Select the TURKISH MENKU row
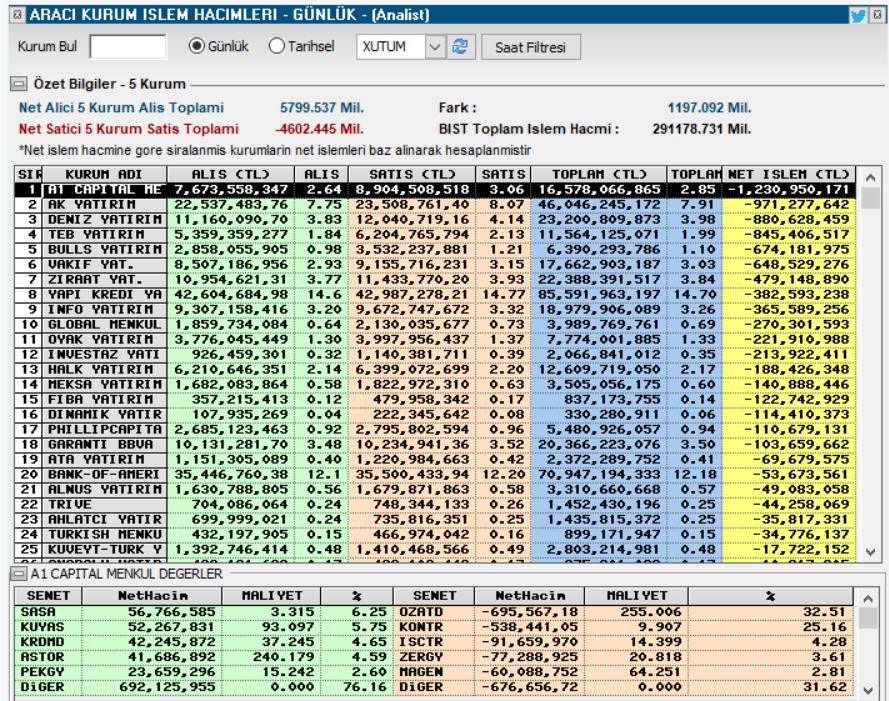This screenshot has height=701, width=889. pyautogui.click(x=435, y=535)
